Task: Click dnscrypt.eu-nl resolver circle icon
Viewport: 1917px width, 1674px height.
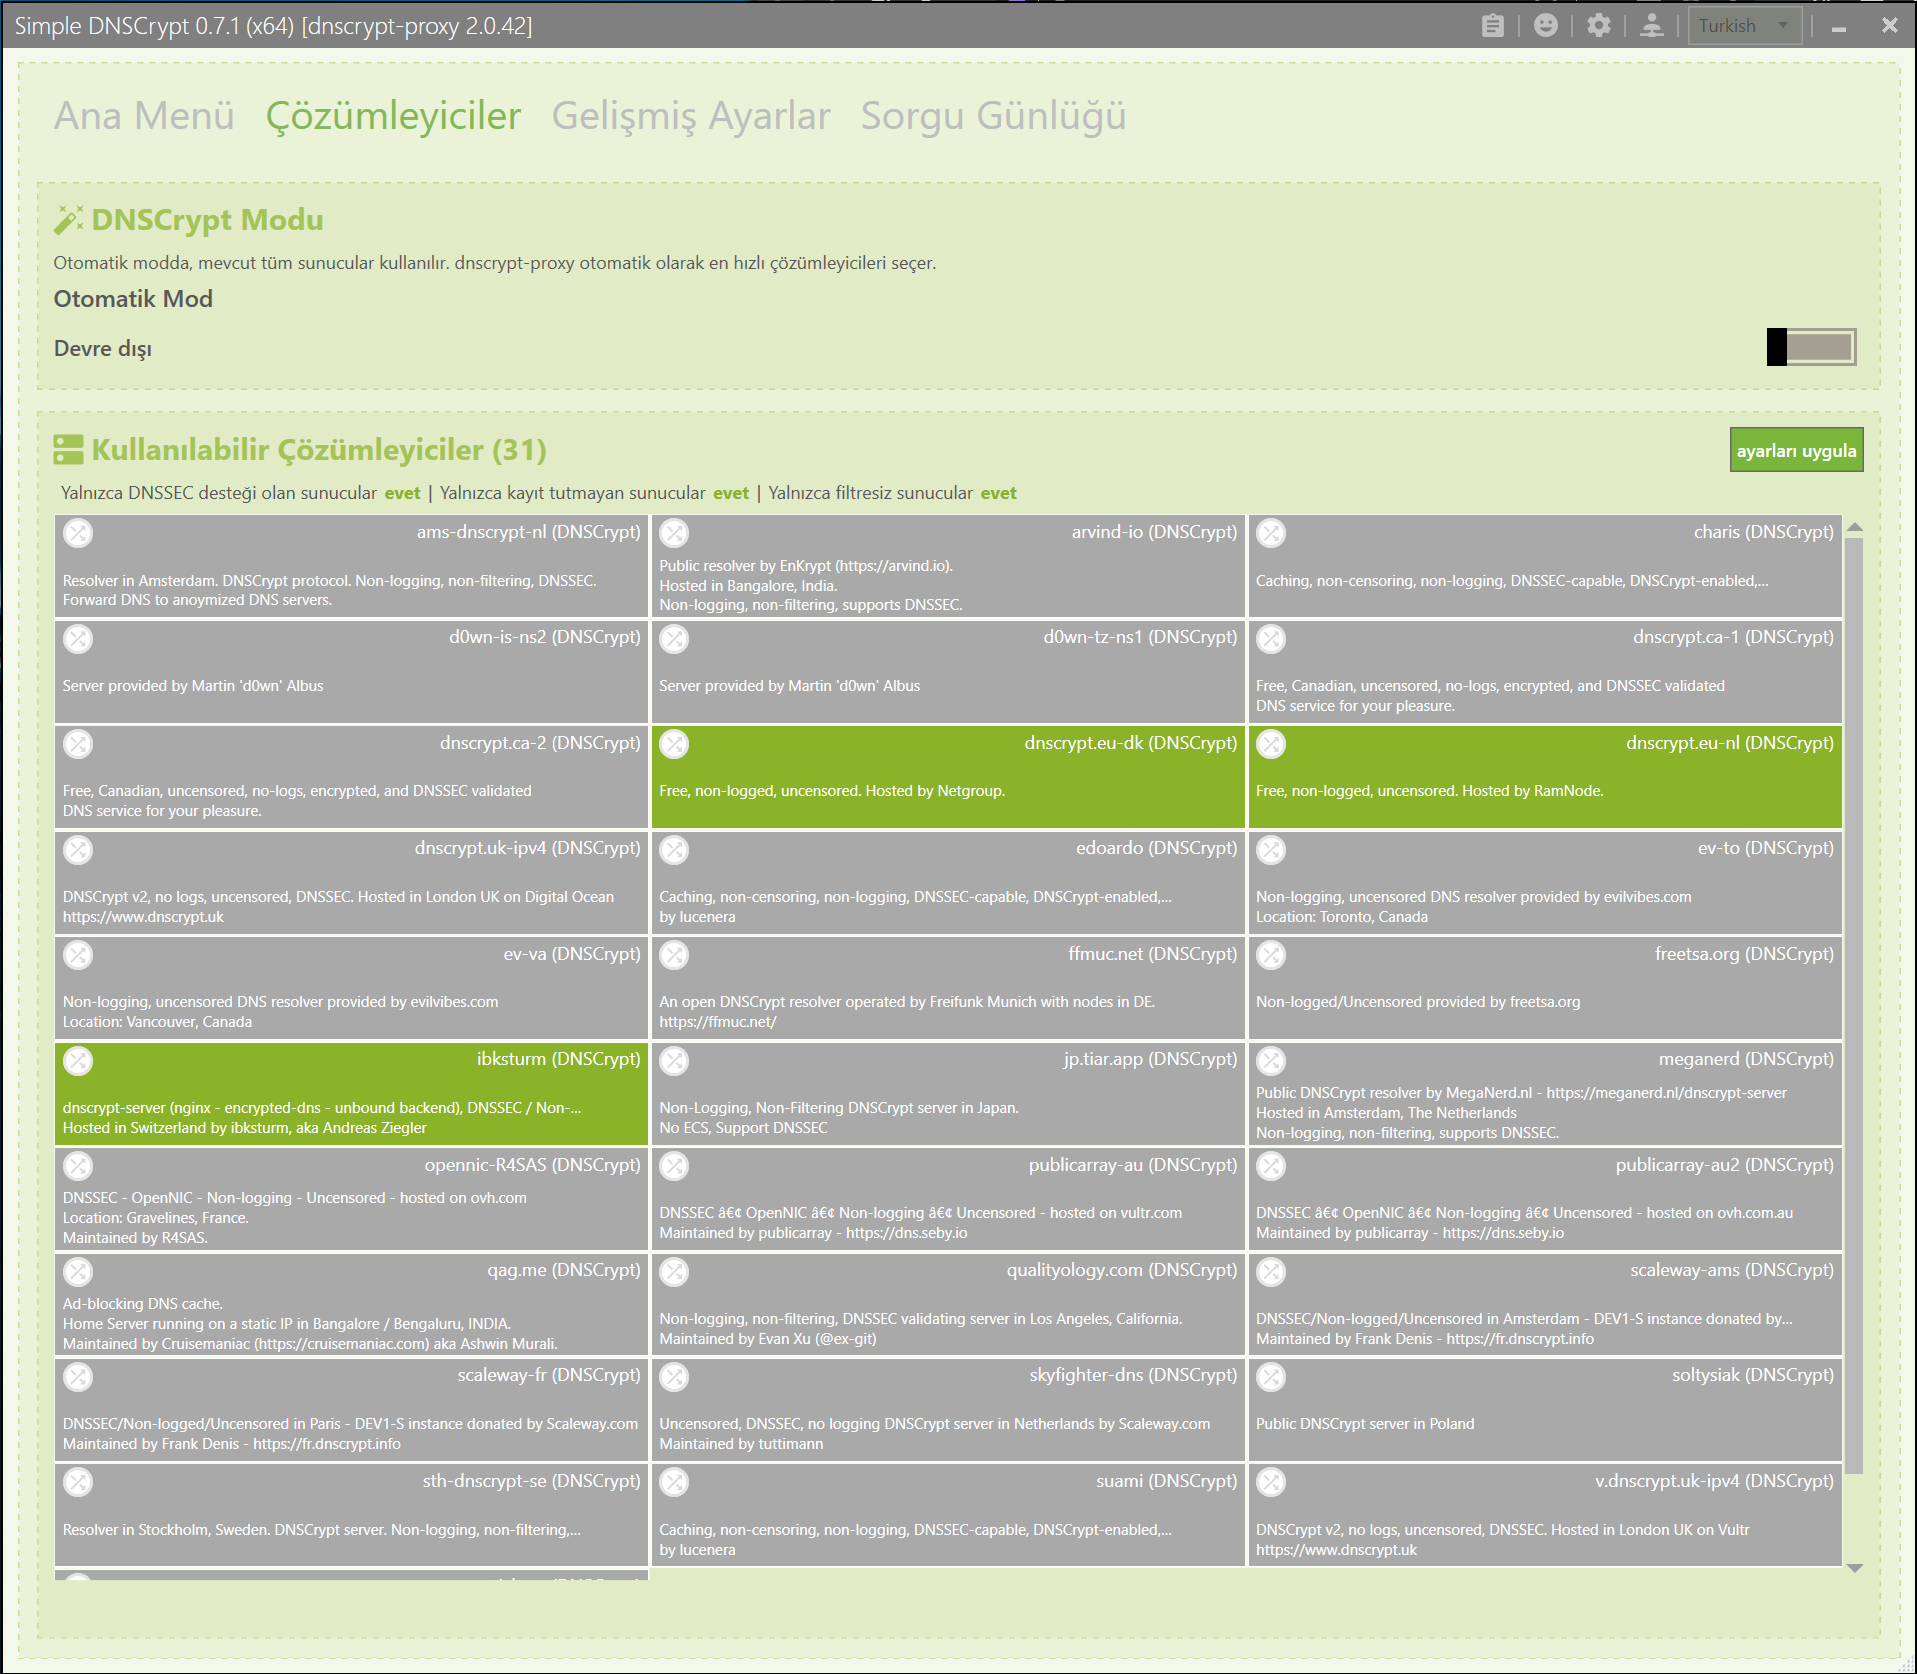Action: 1271,744
